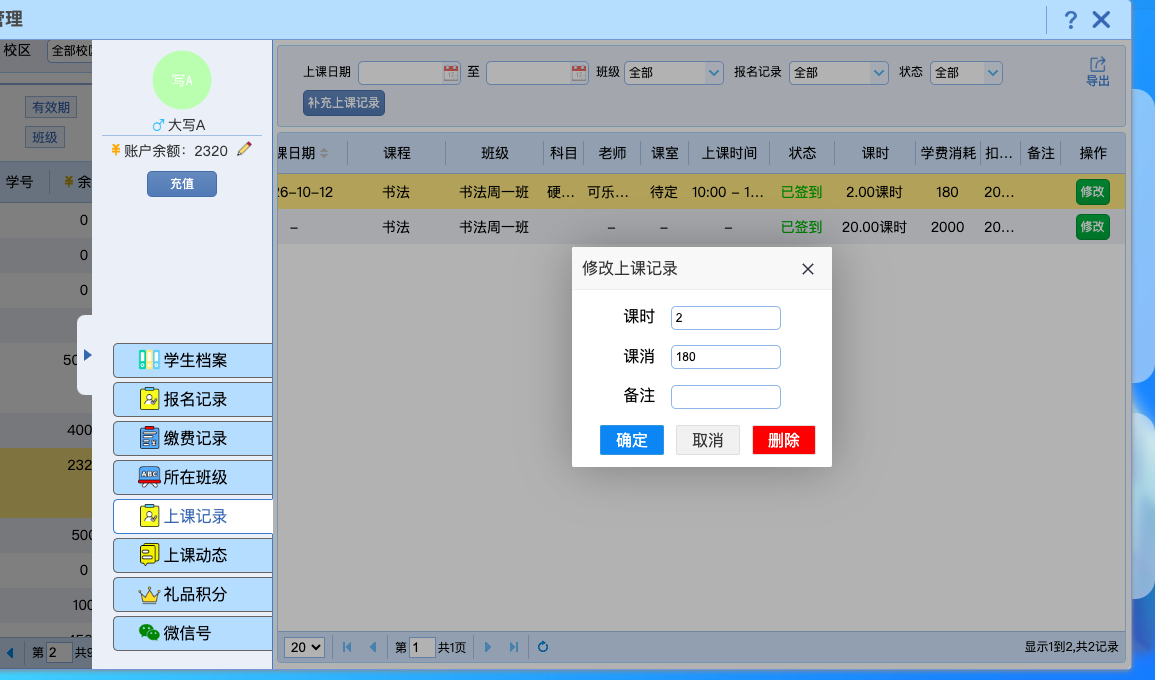This screenshot has height=680, width=1155.
Task: Open the 礼品积分 tab
Action: coord(193,594)
